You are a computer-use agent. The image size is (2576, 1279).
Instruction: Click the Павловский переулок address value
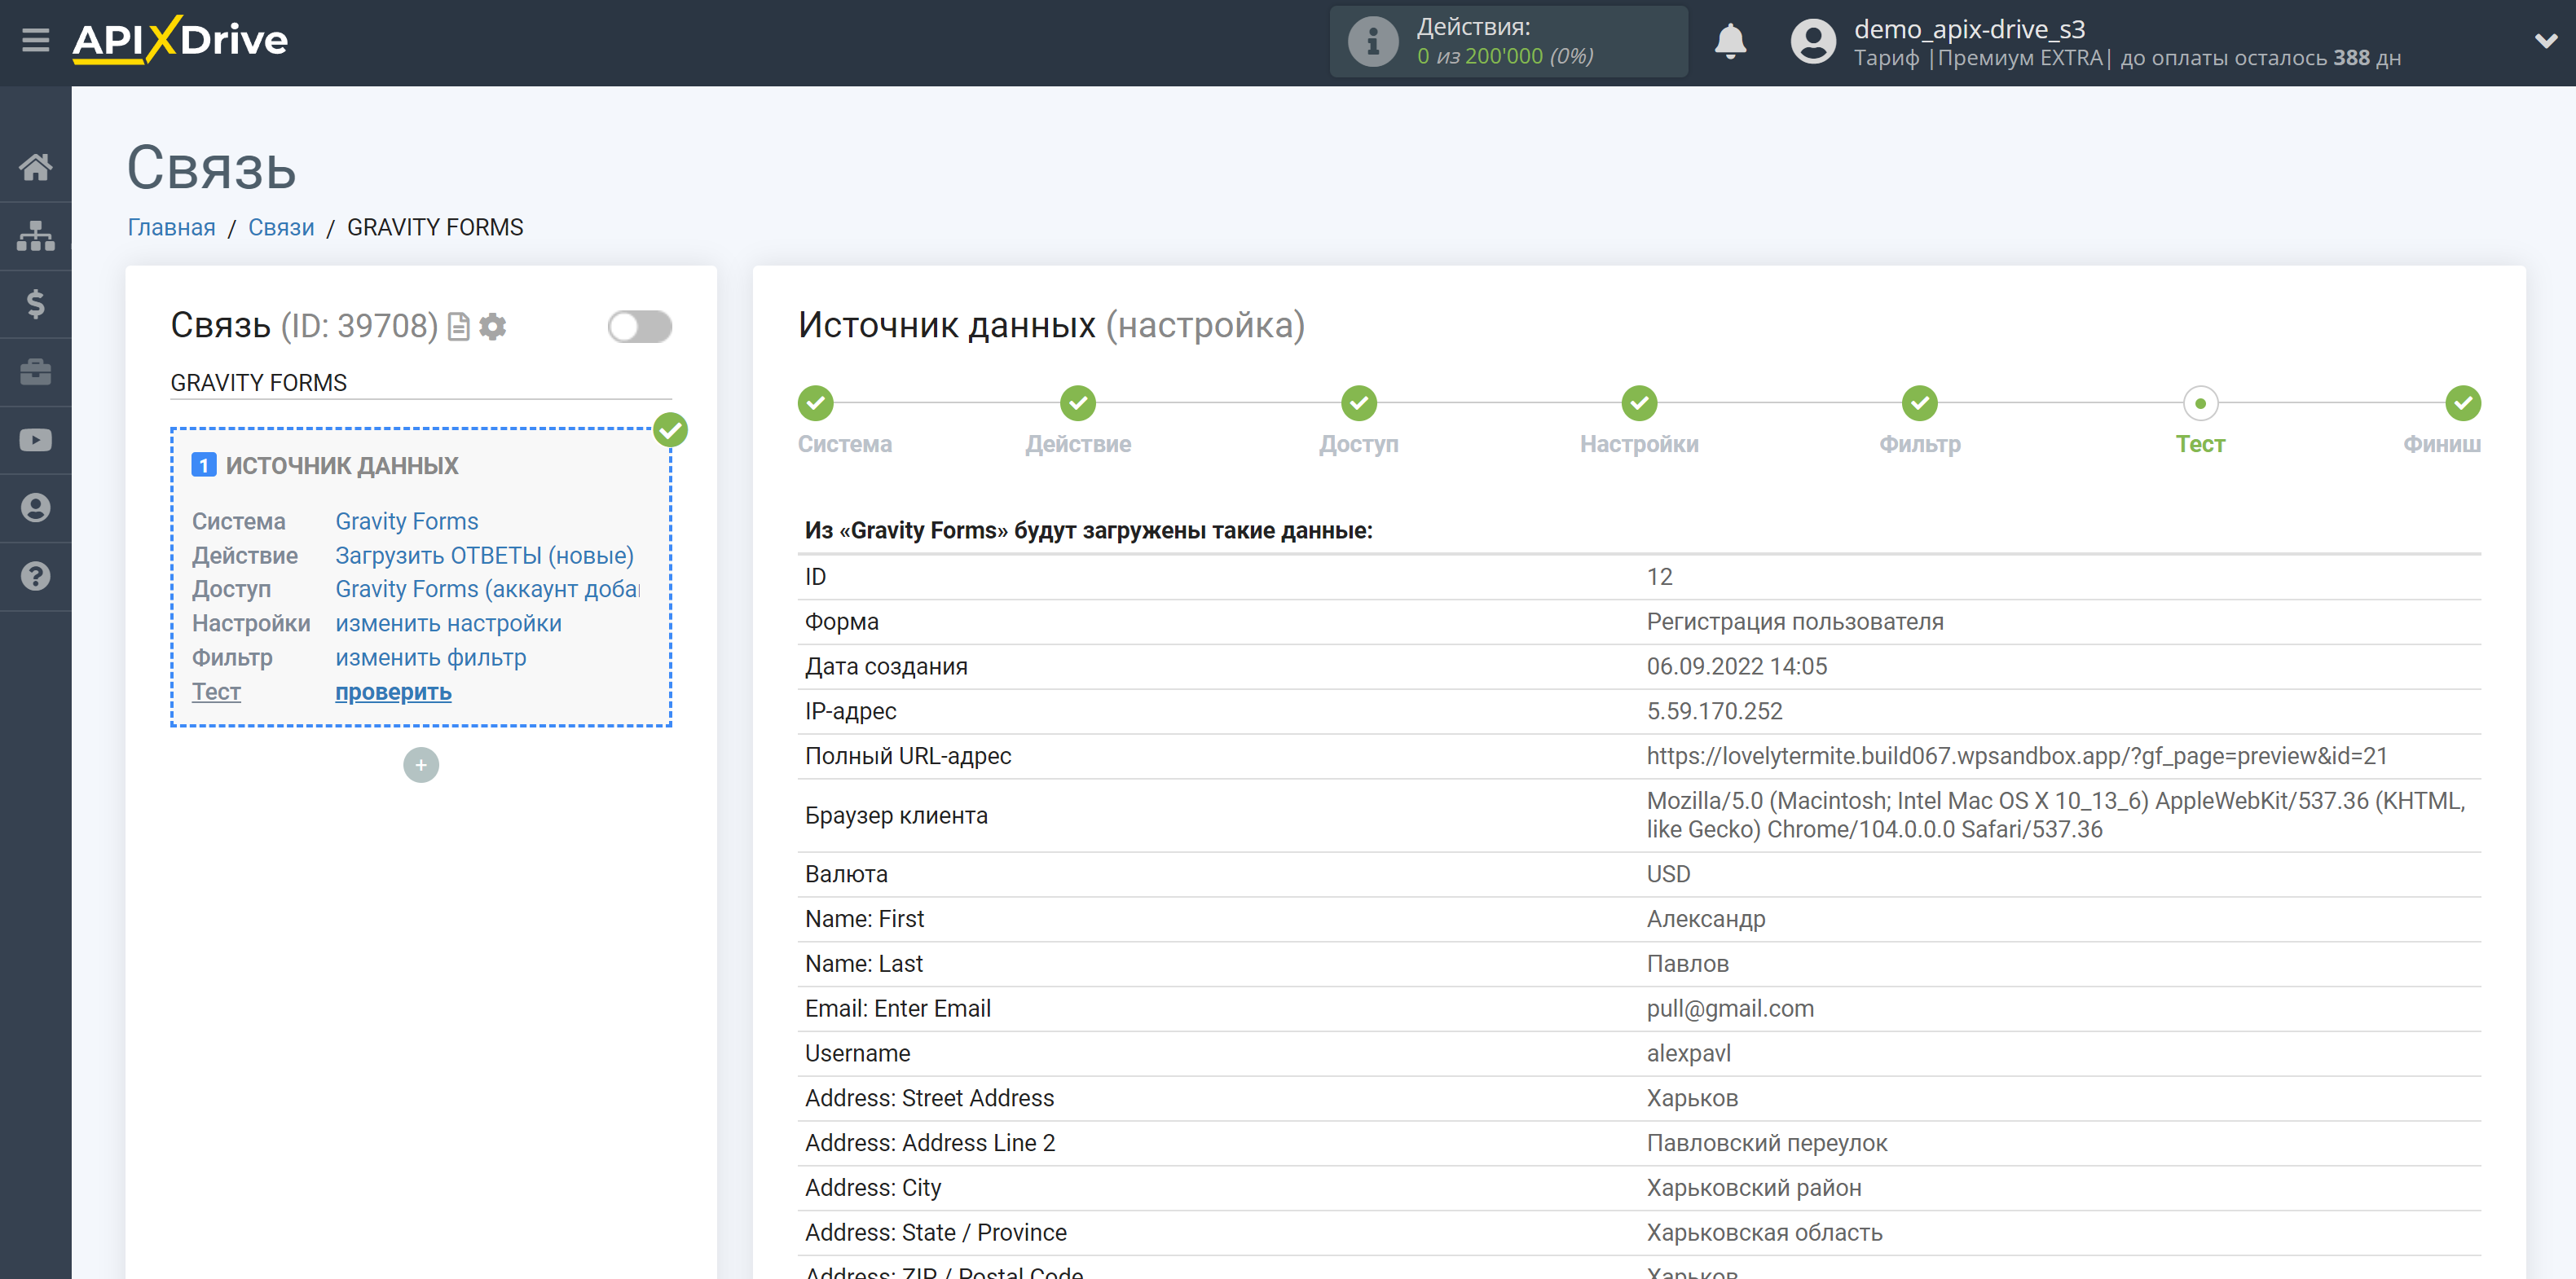1767,1143
